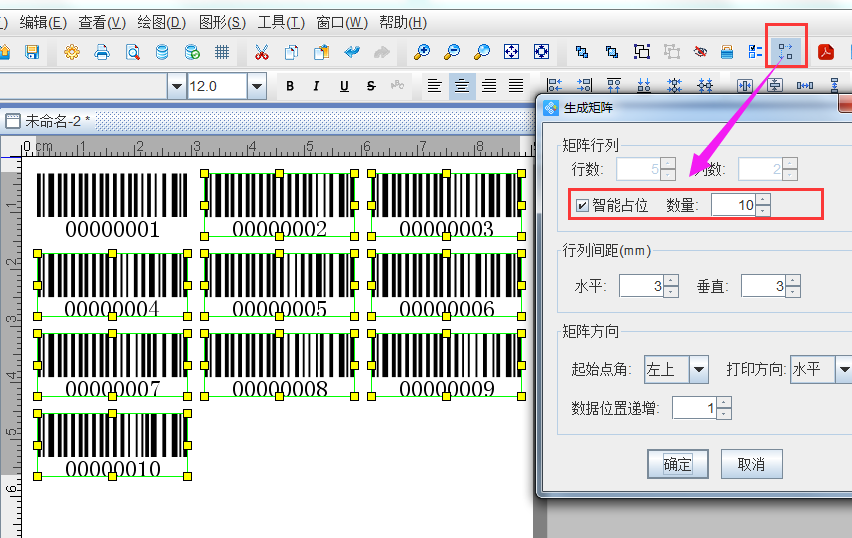Click the Generate Matrix toolbar icon
852x538 pixels.
(x=786, y=51)
